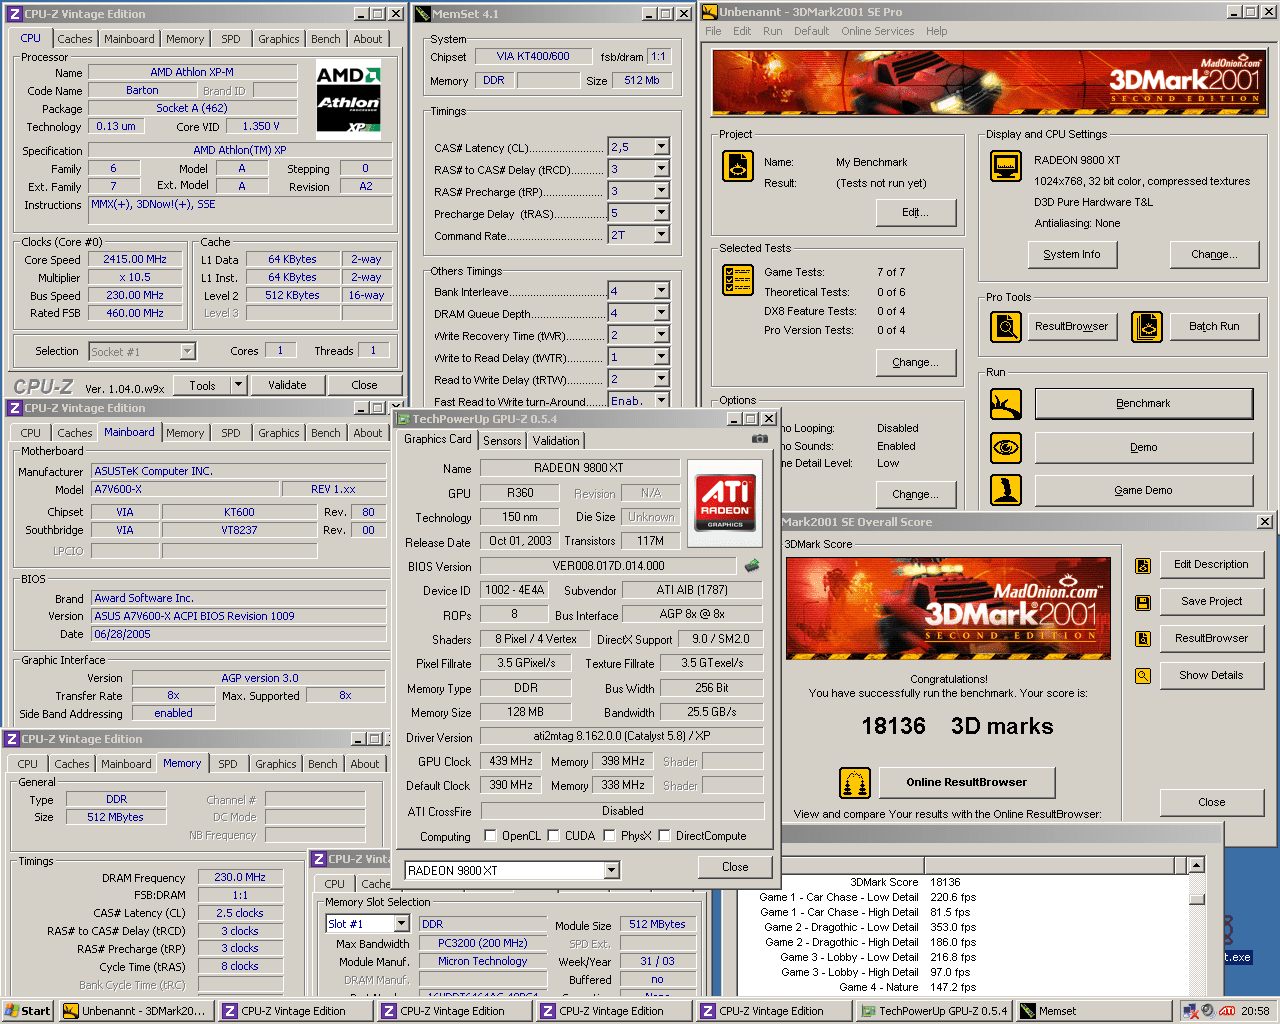Viewport: 1280px width, 1024px height.
Task: Click the System Info button in 3DMark
Action: [1072, 254]
